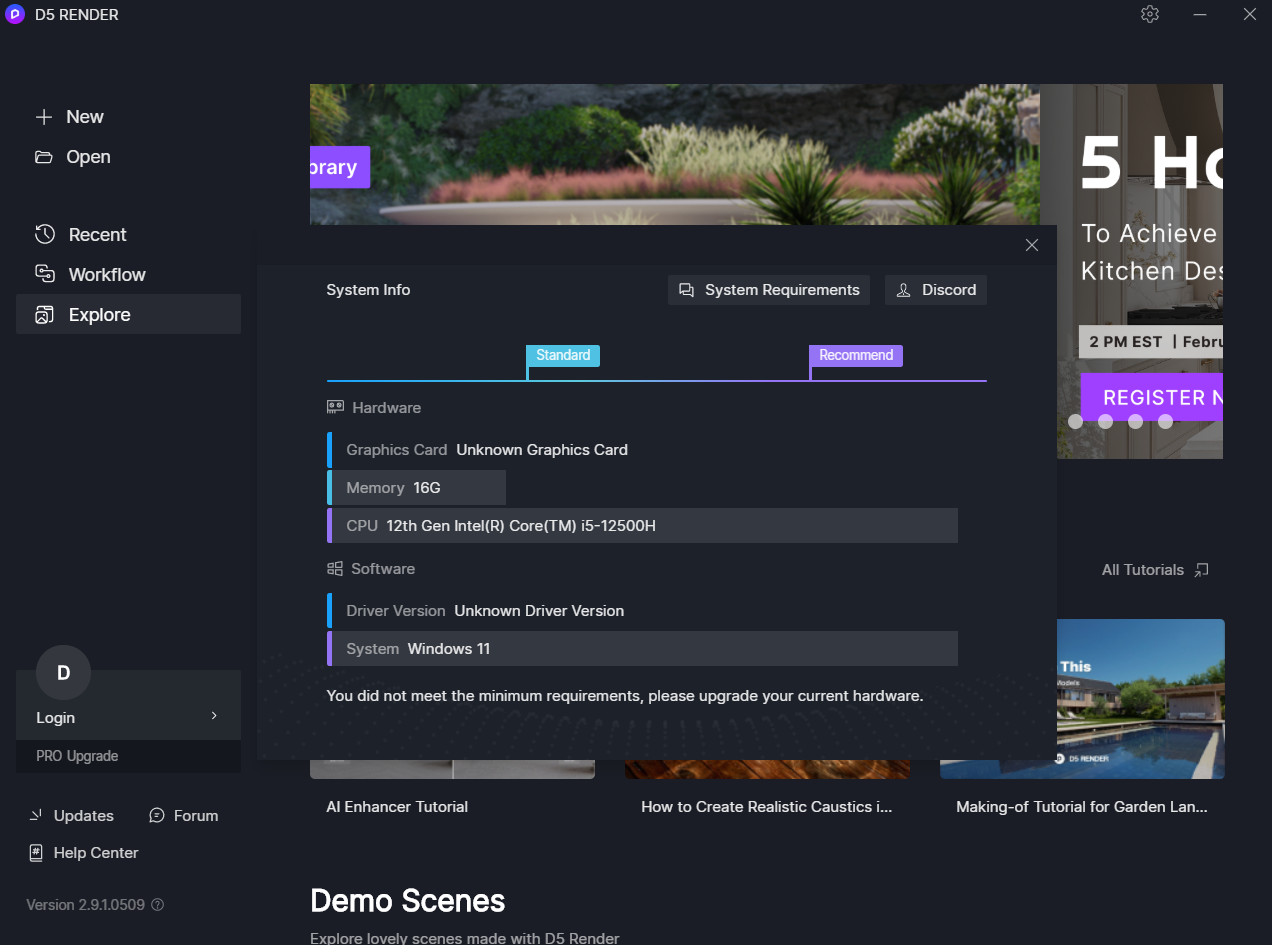Viewport: 1272px width, 945px height.
Task: Click the version info question mark icon
Action: (157, 905)
